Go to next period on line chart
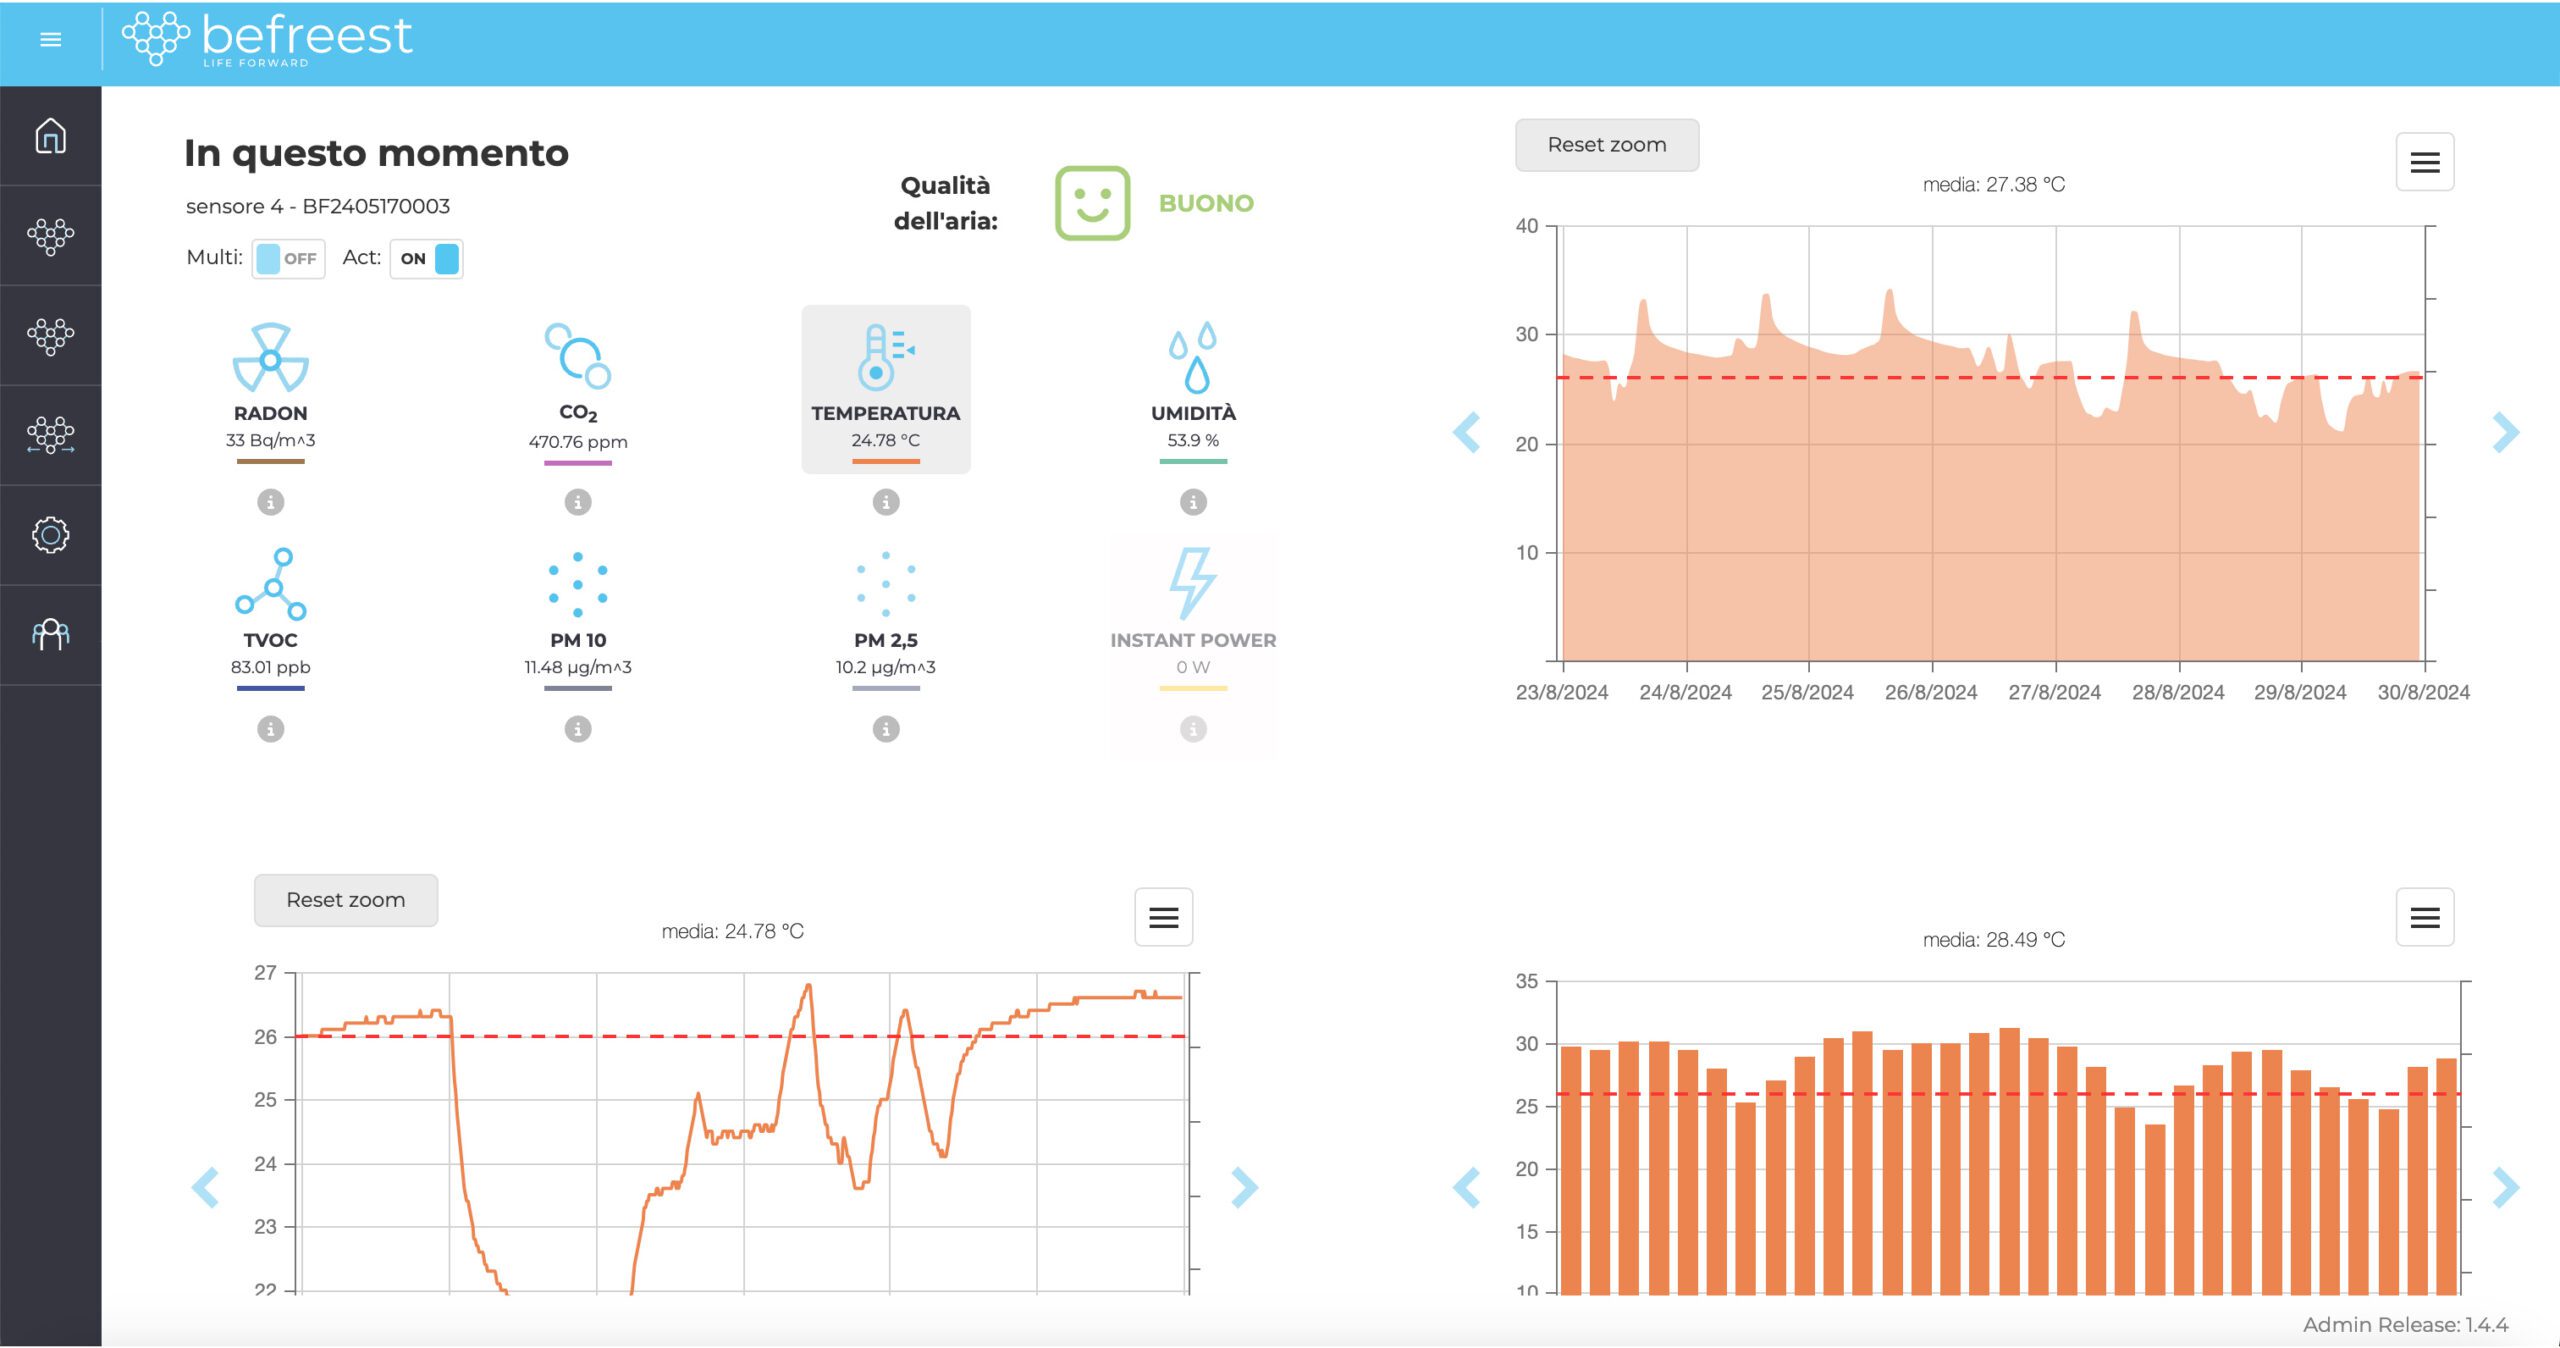The width and height of the screenshot is (2560, 1348). [x=1244, y=1188]
